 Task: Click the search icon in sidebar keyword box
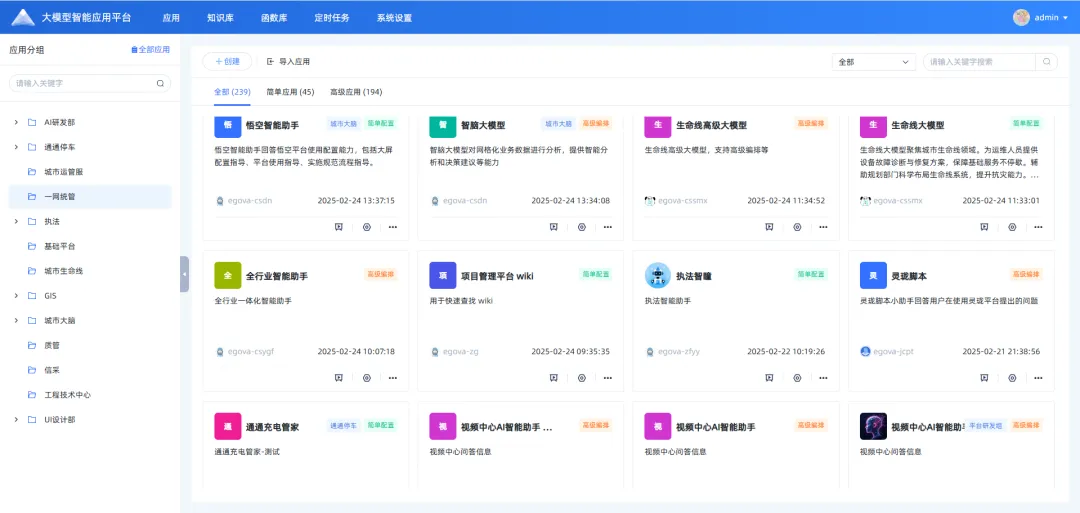tap(160, 84)
